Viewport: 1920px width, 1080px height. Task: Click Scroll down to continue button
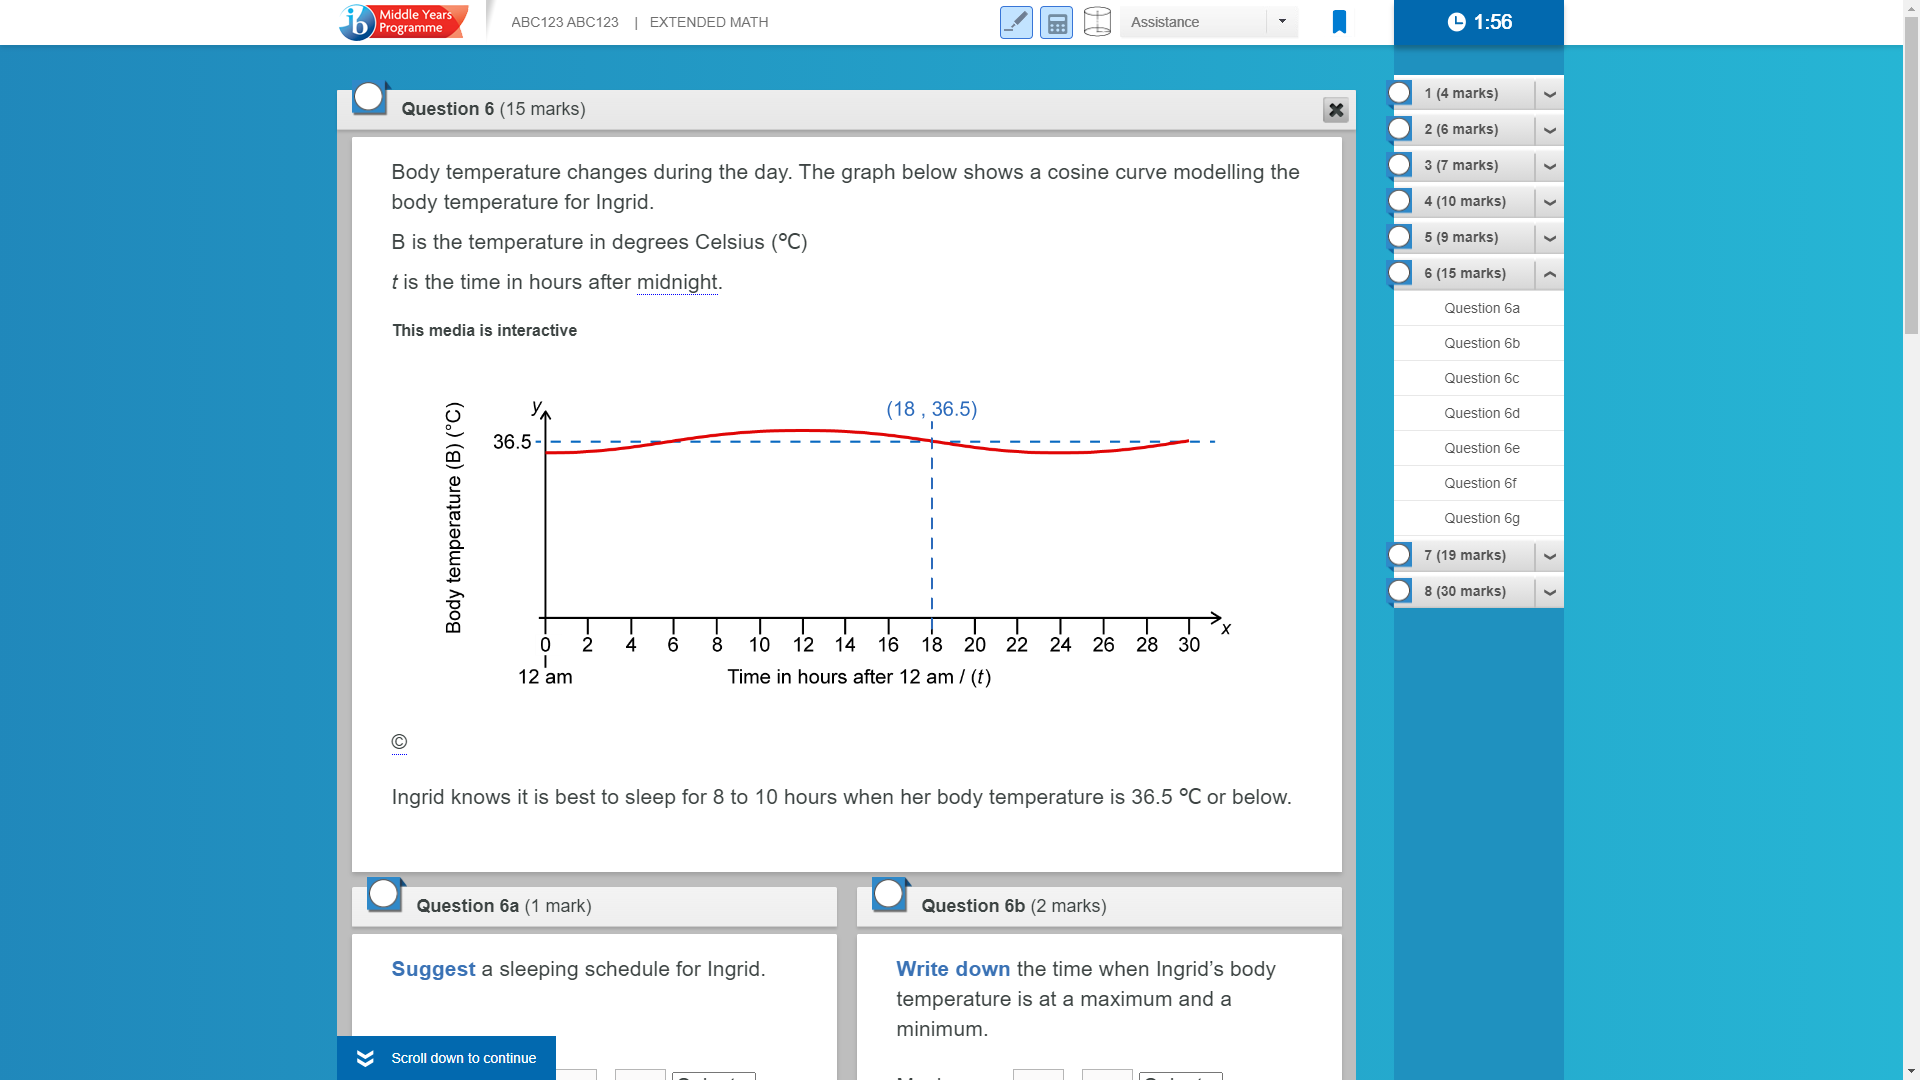coord(446,1058)
